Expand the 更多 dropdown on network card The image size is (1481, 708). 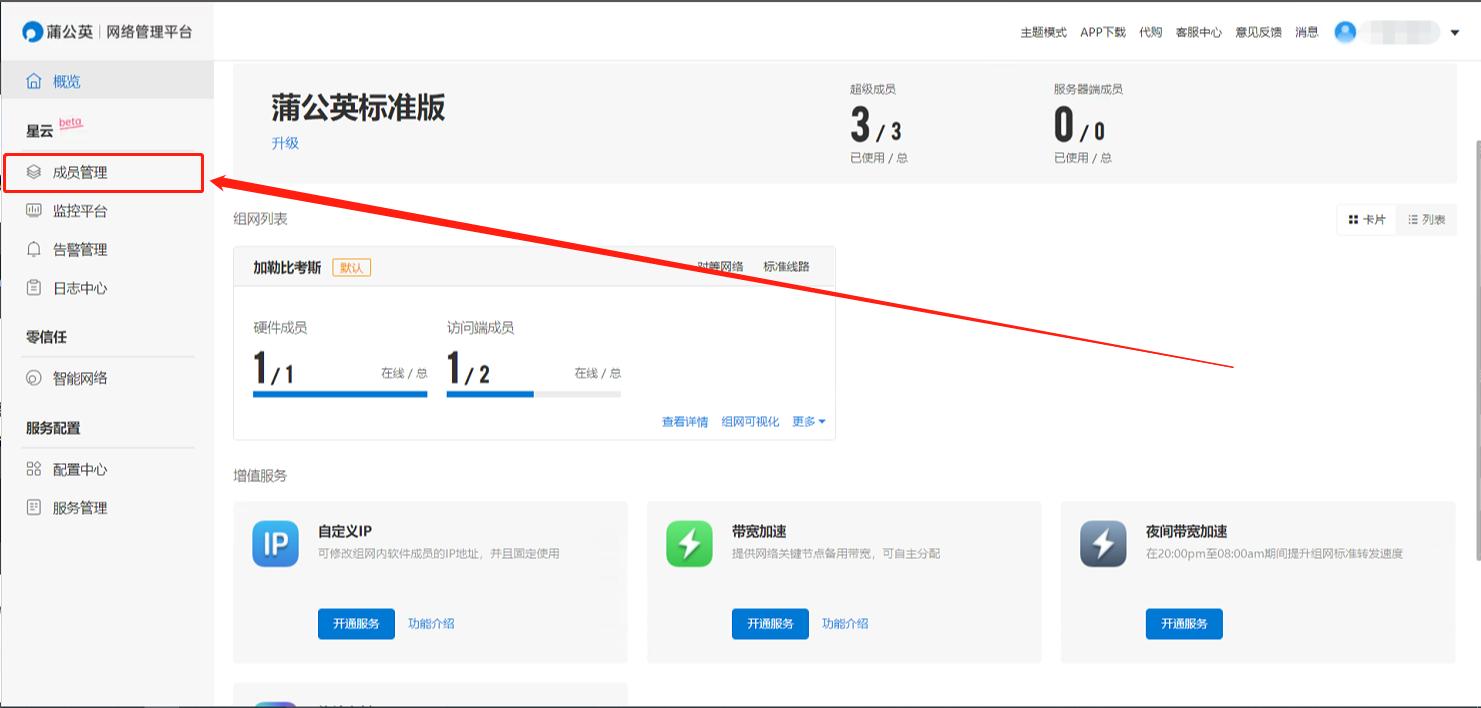[x=807, y=421]
